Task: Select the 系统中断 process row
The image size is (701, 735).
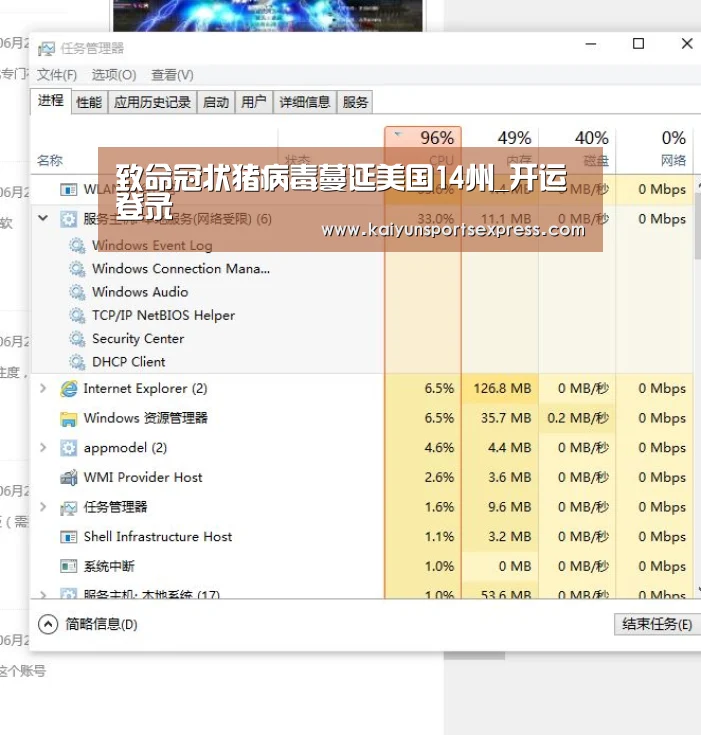Action: [362, 566]
